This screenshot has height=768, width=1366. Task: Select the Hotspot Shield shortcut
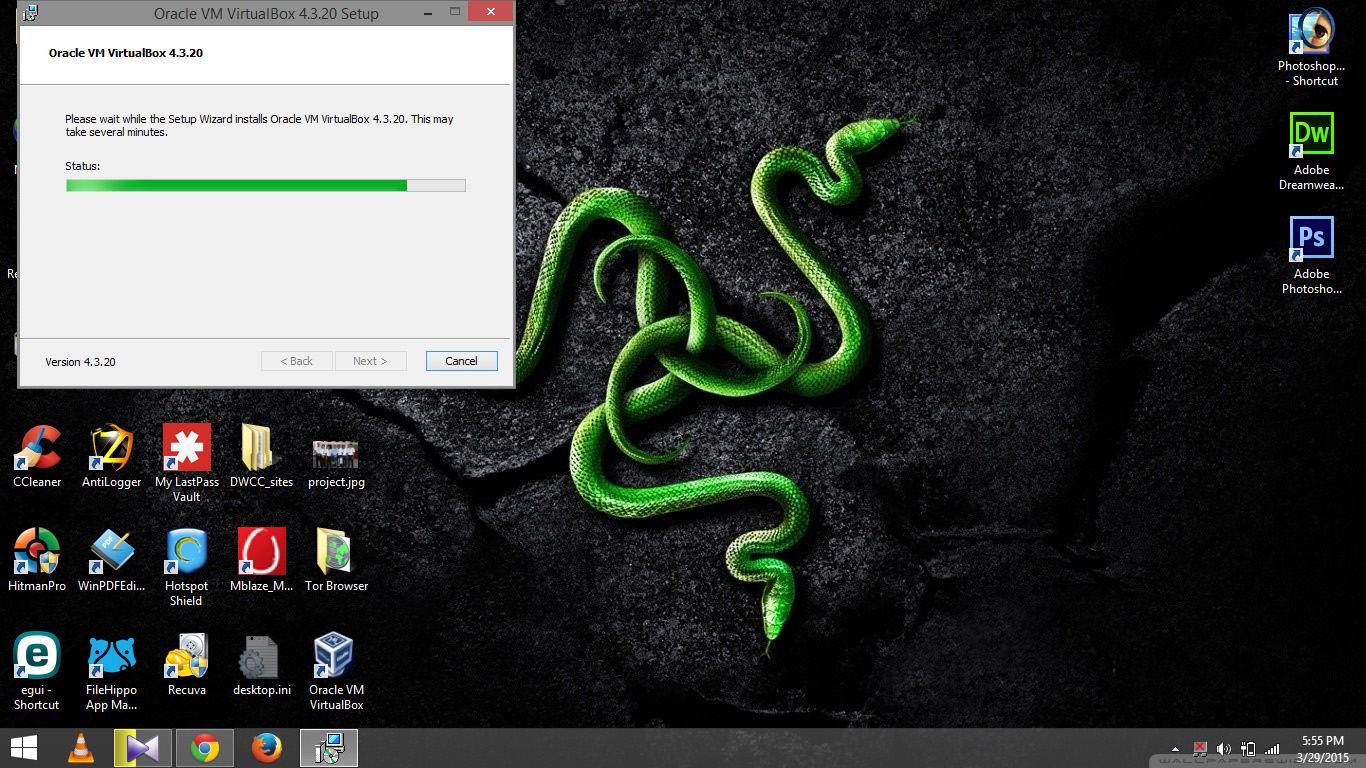point(187,567)
